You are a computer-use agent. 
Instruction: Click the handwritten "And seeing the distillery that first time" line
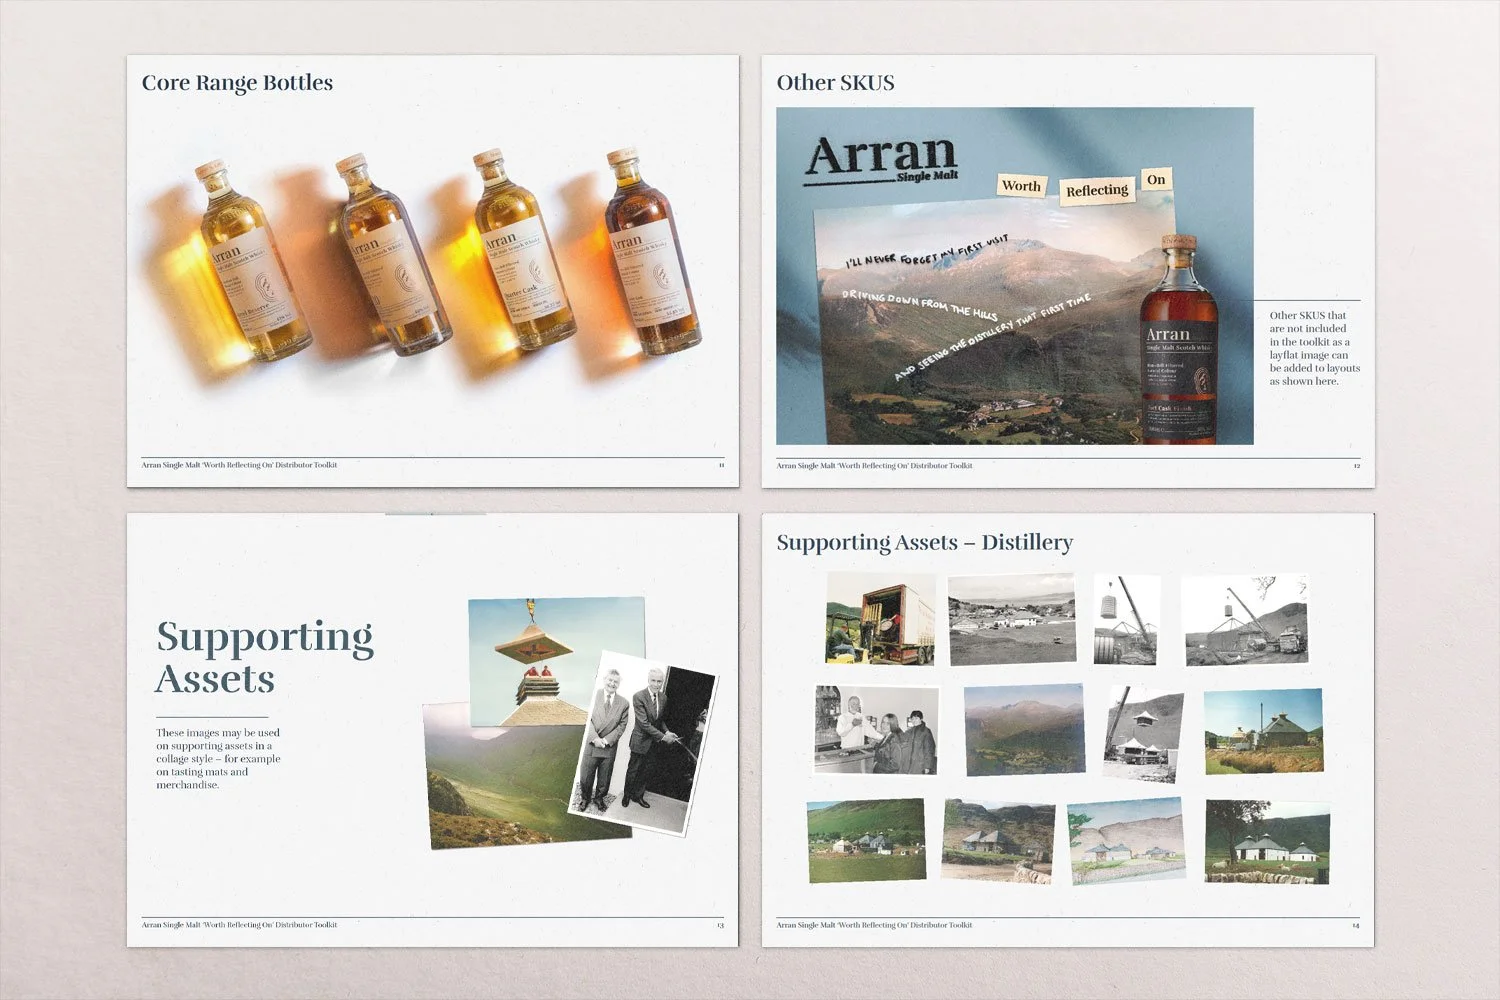click(x=992, y=337)
